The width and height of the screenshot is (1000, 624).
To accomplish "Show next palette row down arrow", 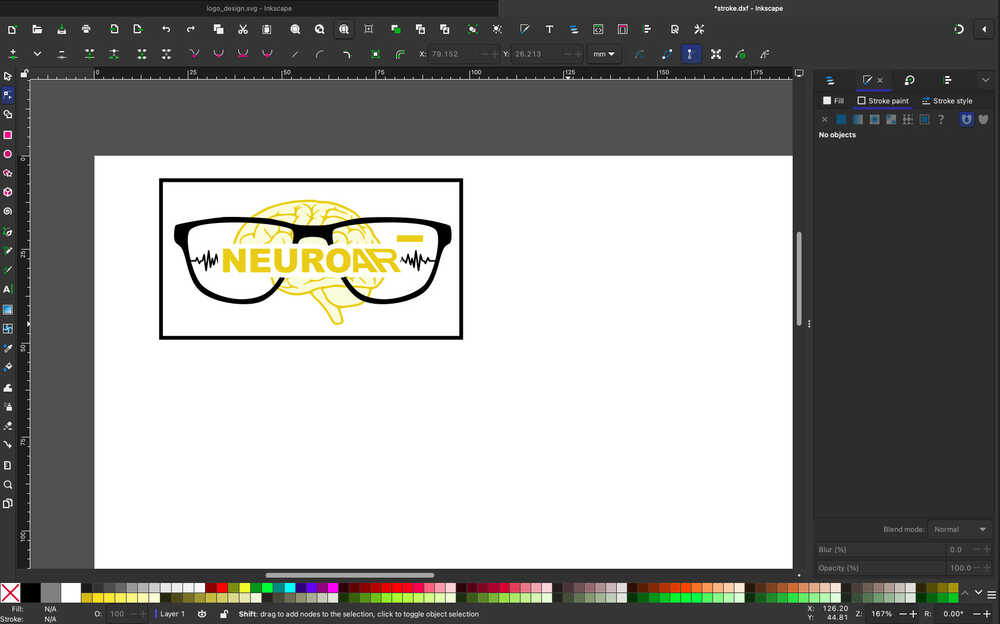I will coord(978,593).
